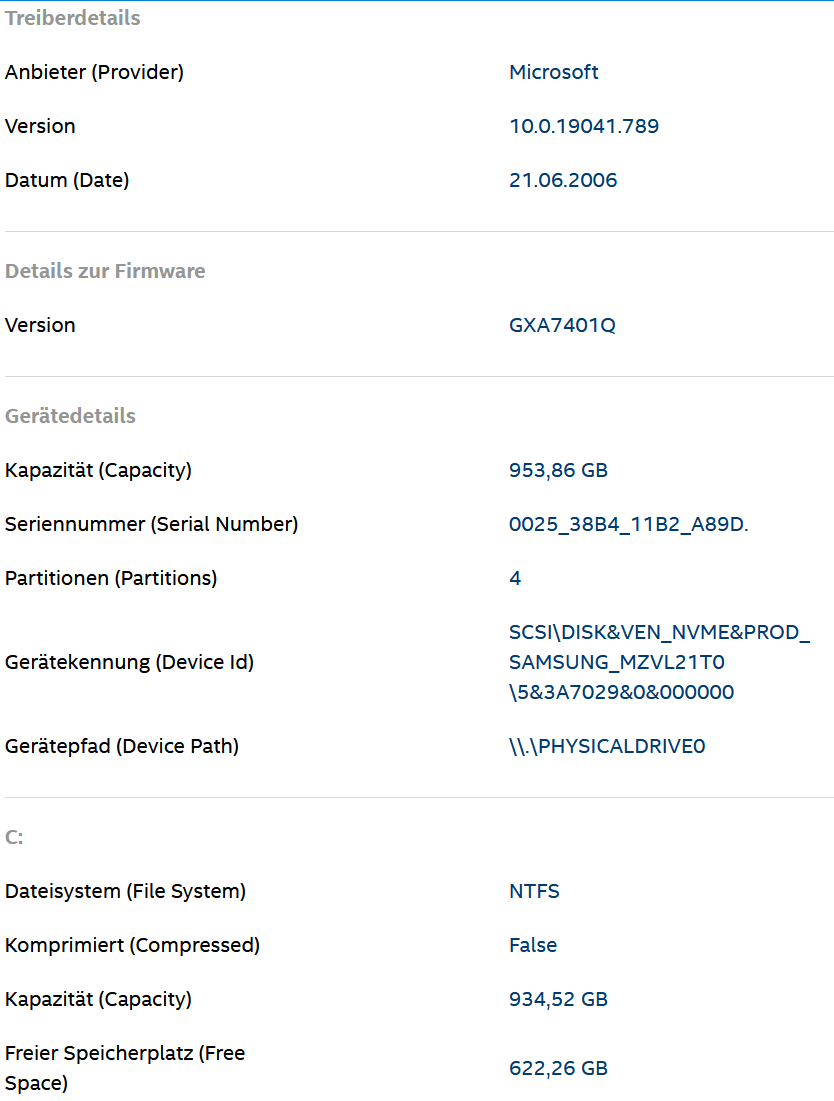Click the Gerätekennung (Device Id) label
Screen dimensions: 834x1101
(x=129, y=662)
